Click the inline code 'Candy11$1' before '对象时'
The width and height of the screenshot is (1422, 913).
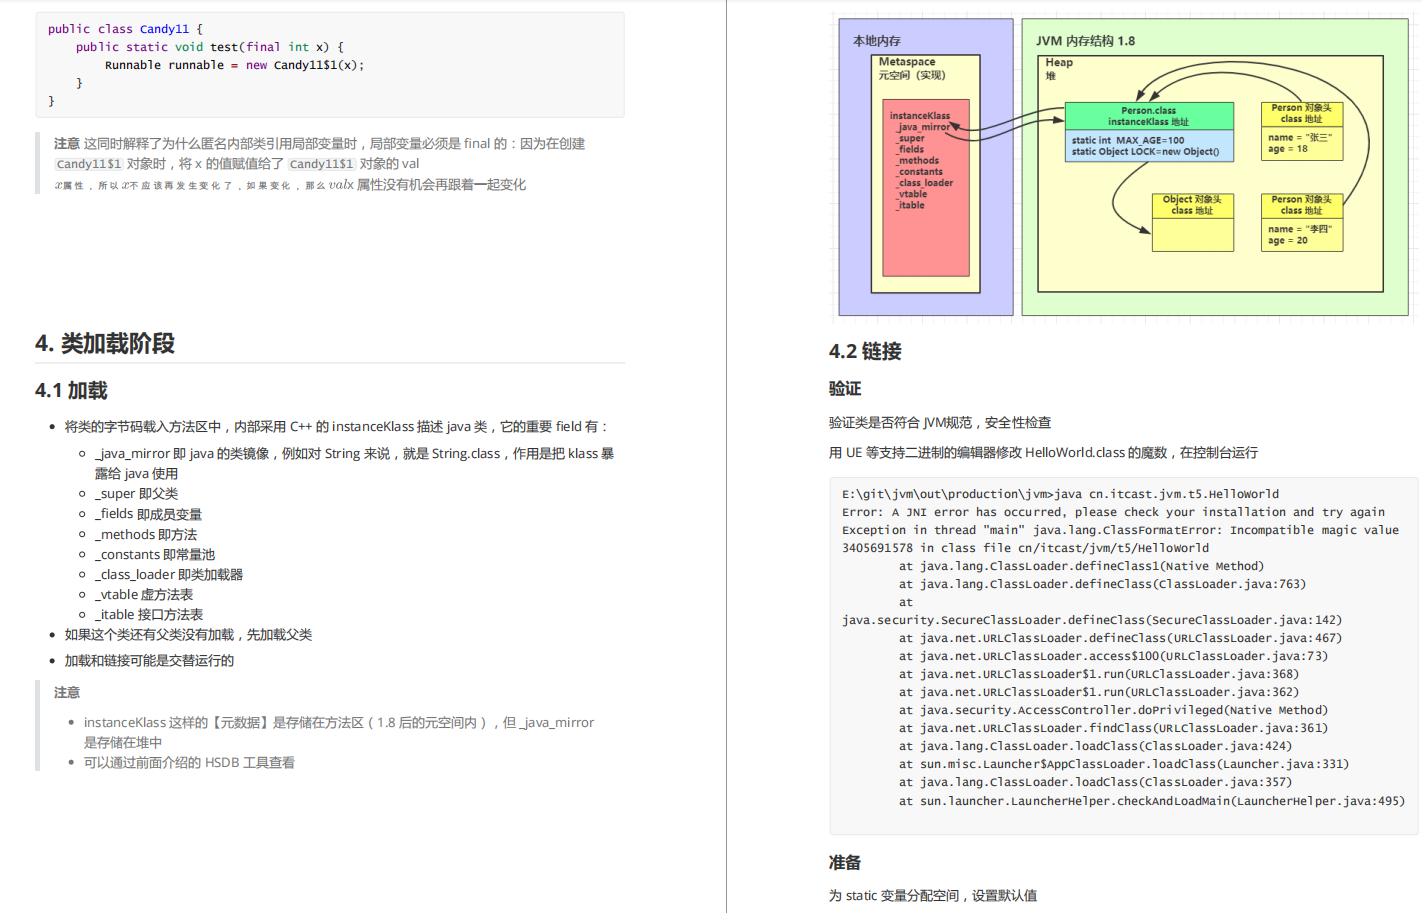(x=89, y=164)
